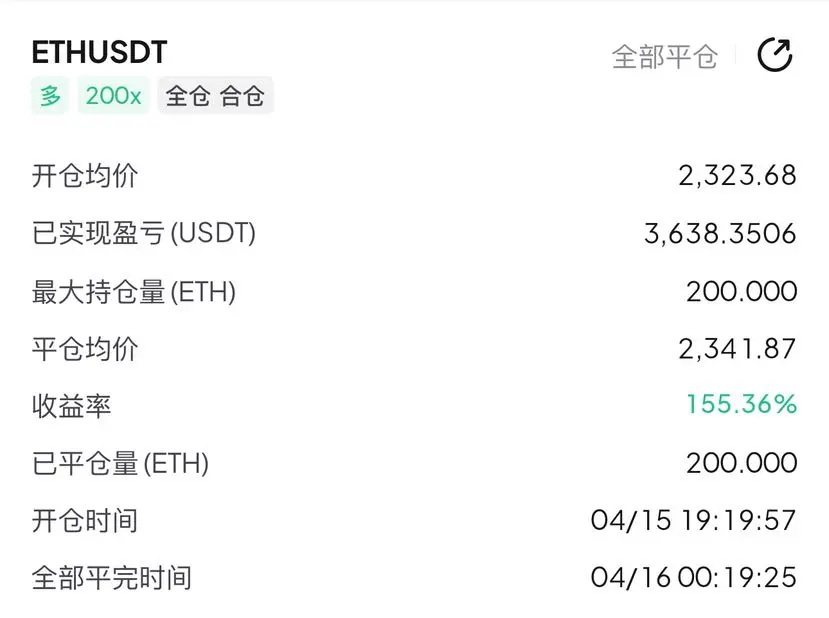This screenshot has width=829, height=618.
Task: Tap the share arrow icon
Action: click(775, 54)
